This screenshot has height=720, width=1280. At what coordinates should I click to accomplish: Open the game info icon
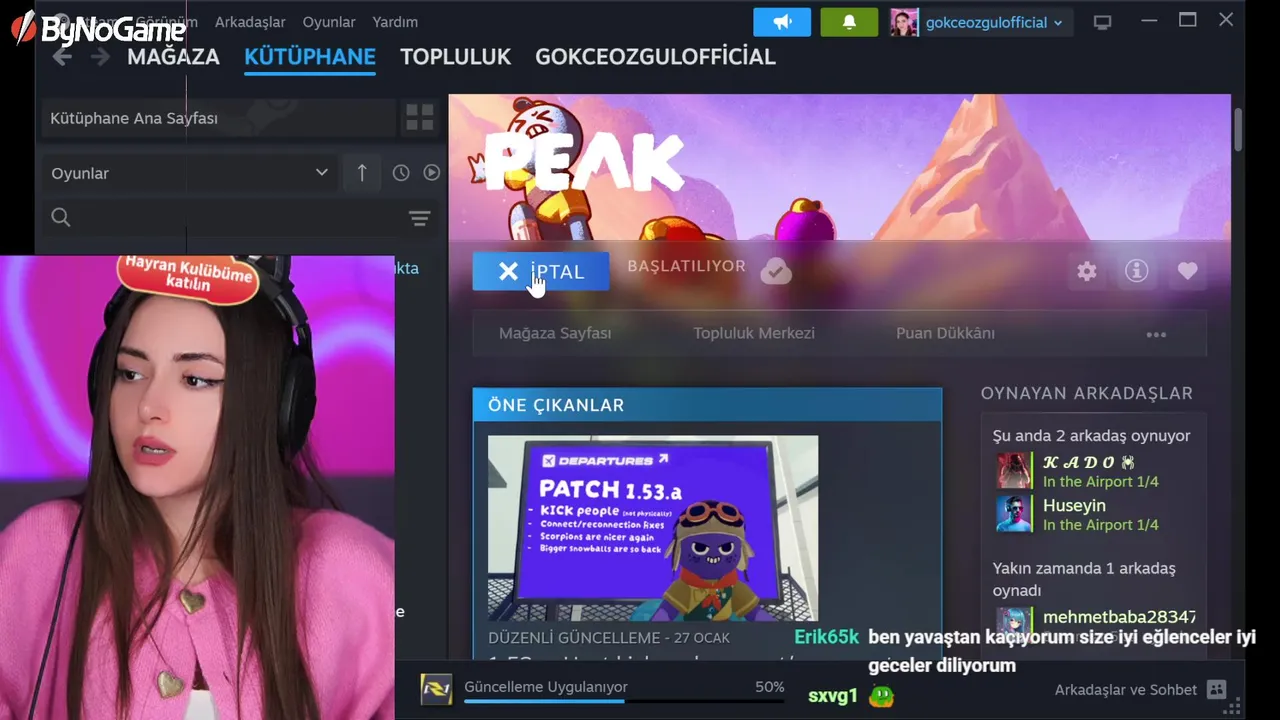click(1137, 271)
